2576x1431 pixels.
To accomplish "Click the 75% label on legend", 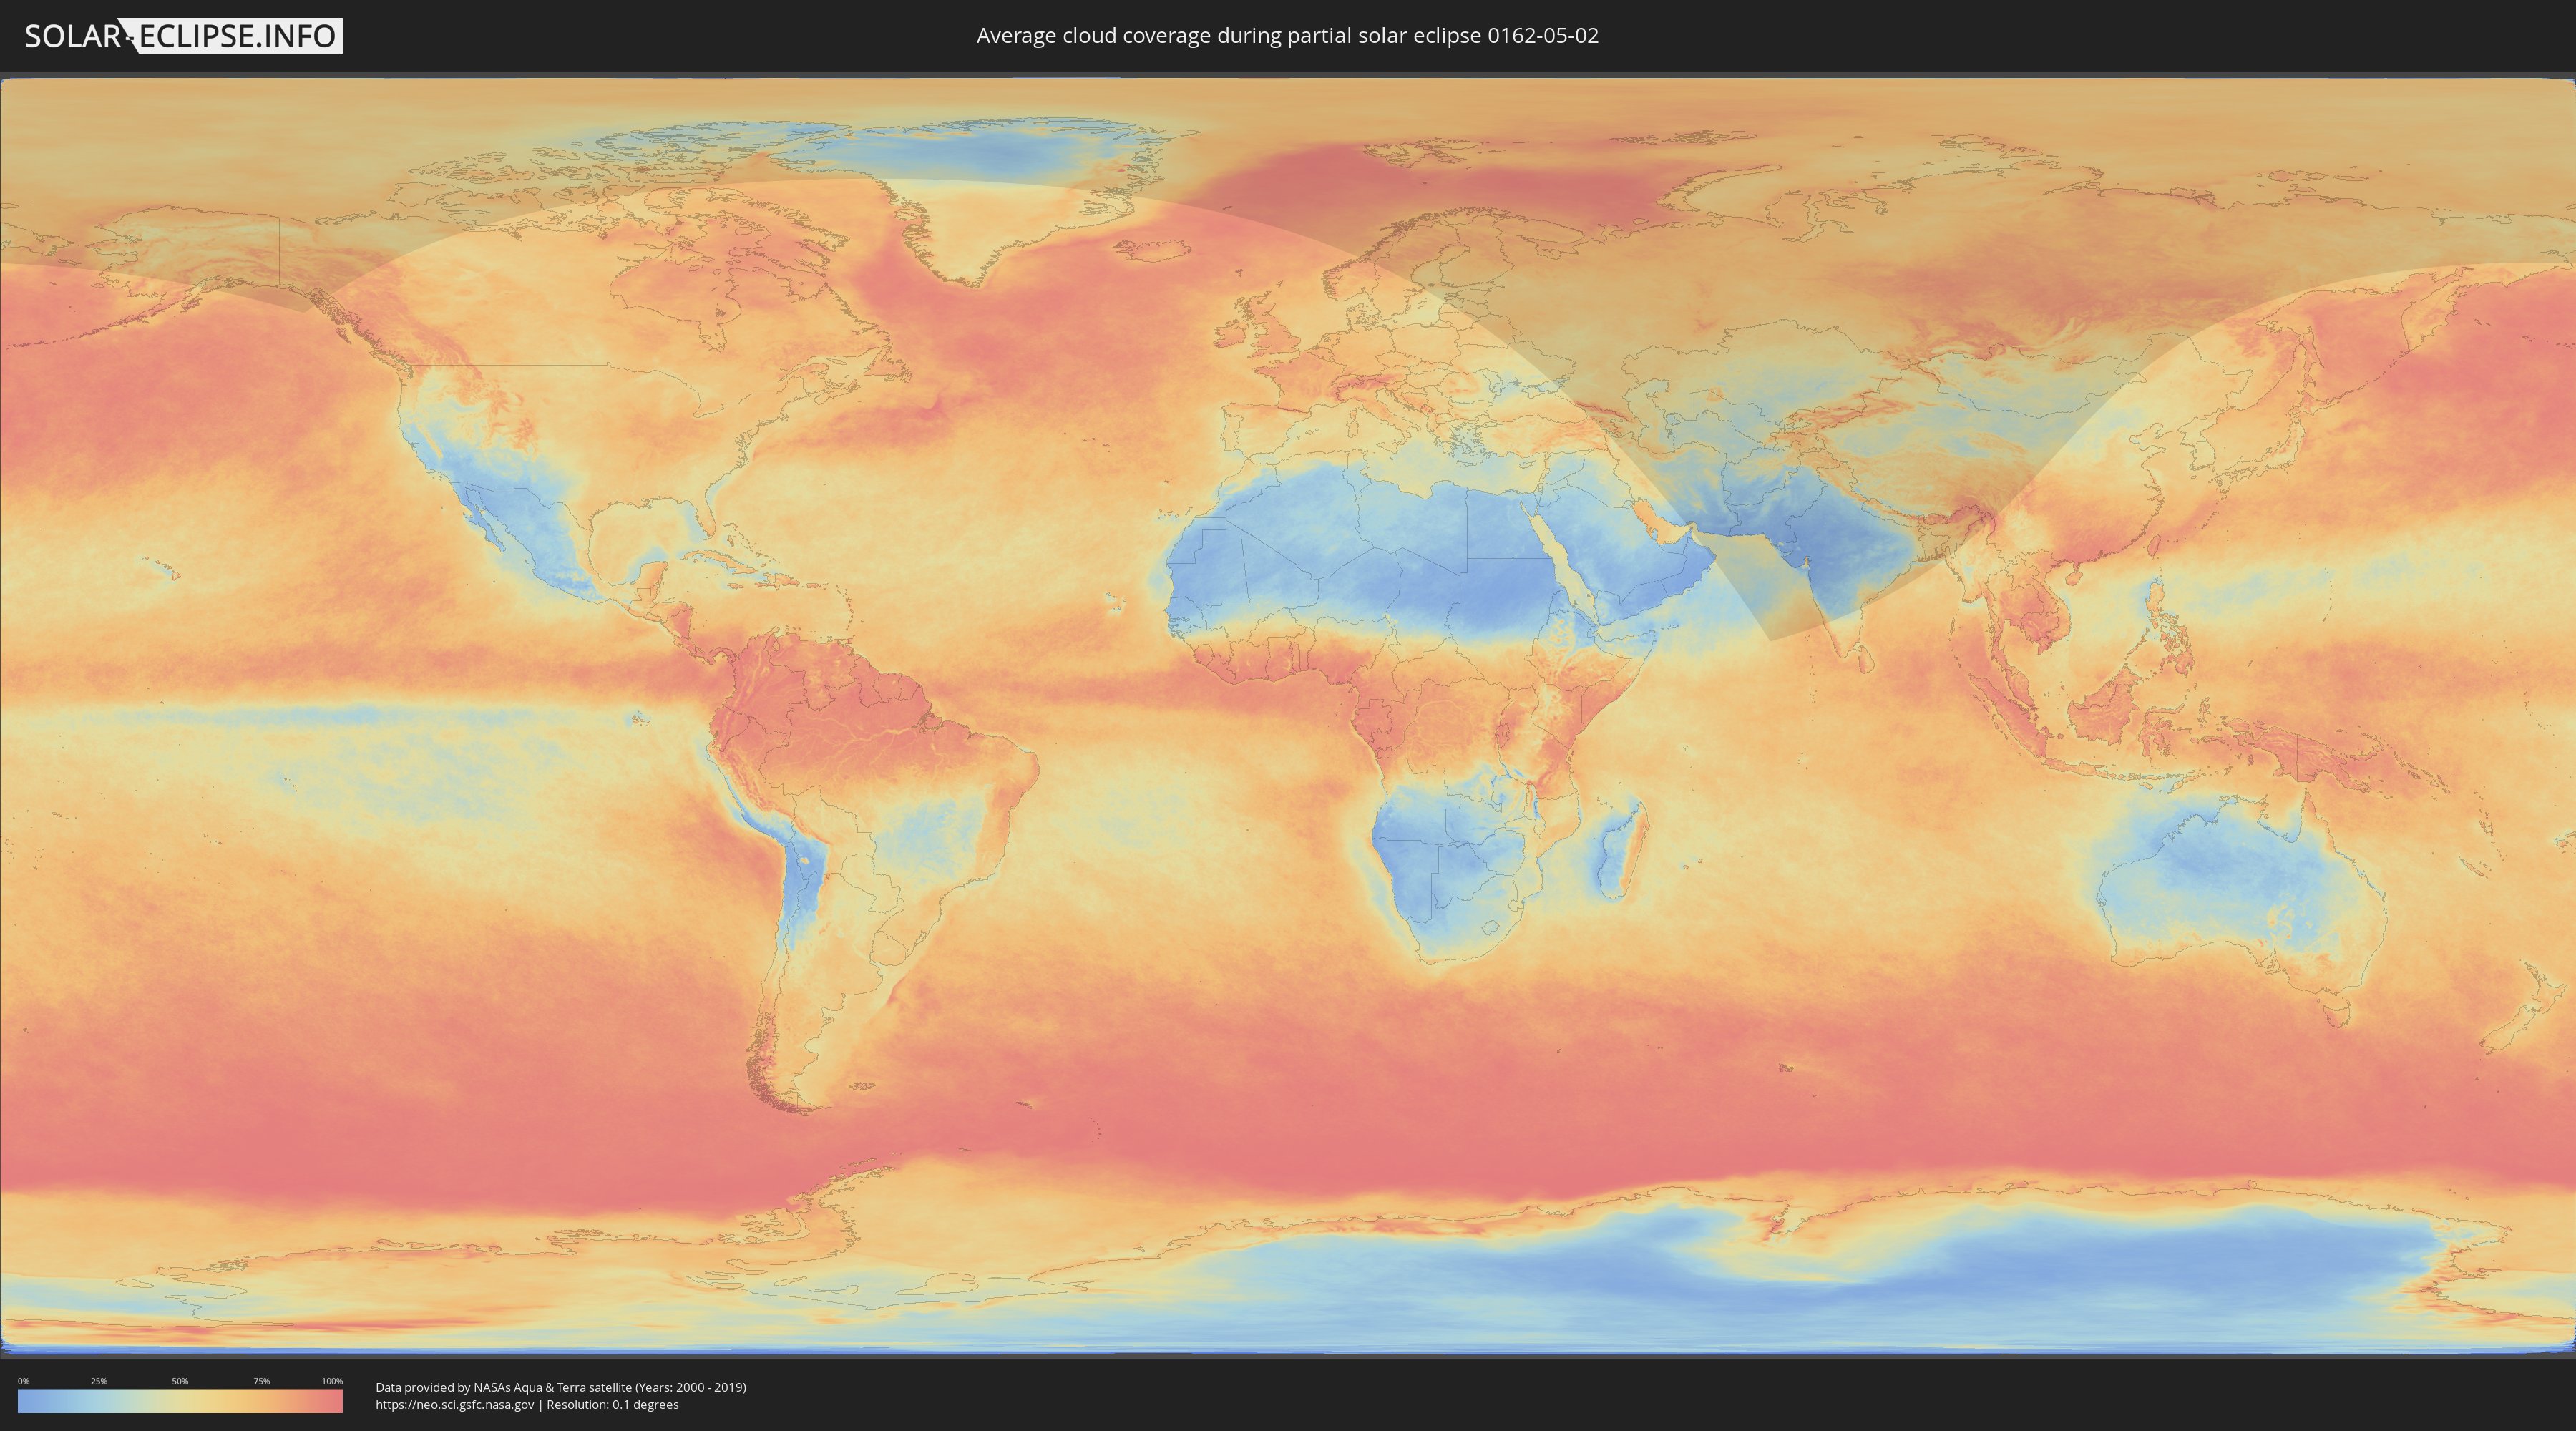I will (261, 1381).
